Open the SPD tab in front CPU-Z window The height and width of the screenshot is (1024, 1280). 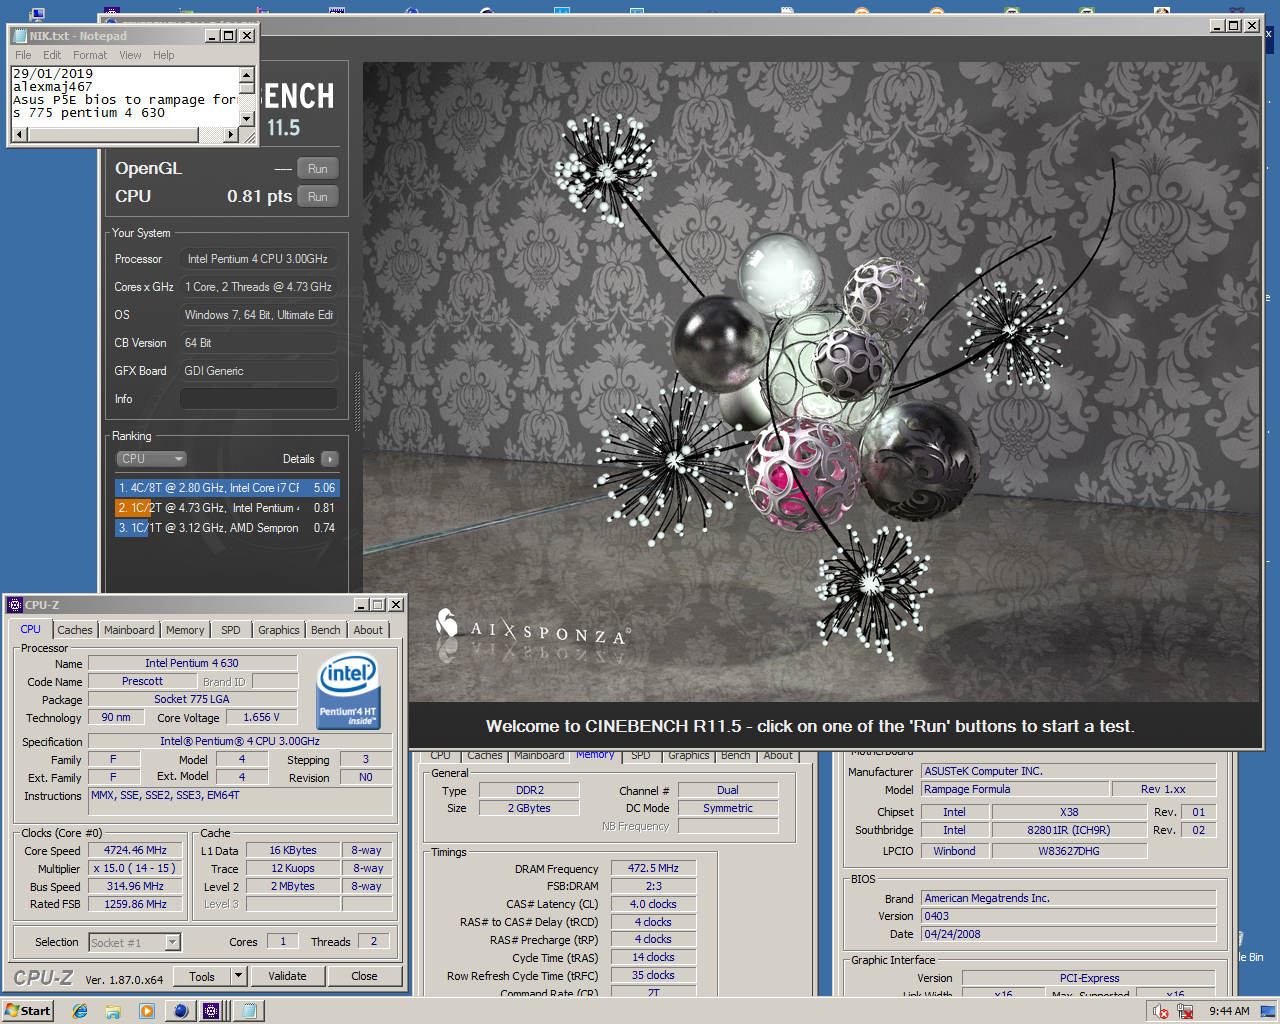pyautogui.click(x=231, y=630)
